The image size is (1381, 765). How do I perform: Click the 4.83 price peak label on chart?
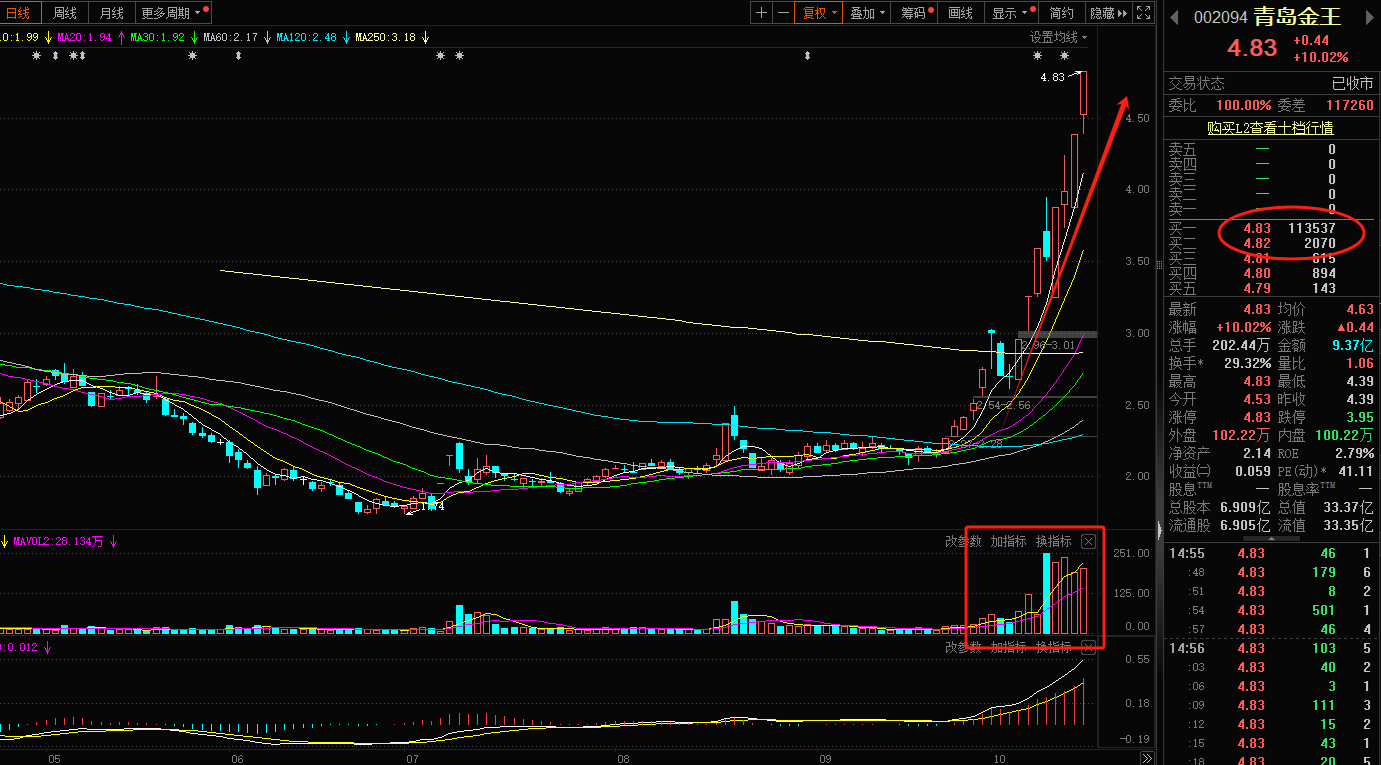pyautogui.click(x=1052, y=77)
